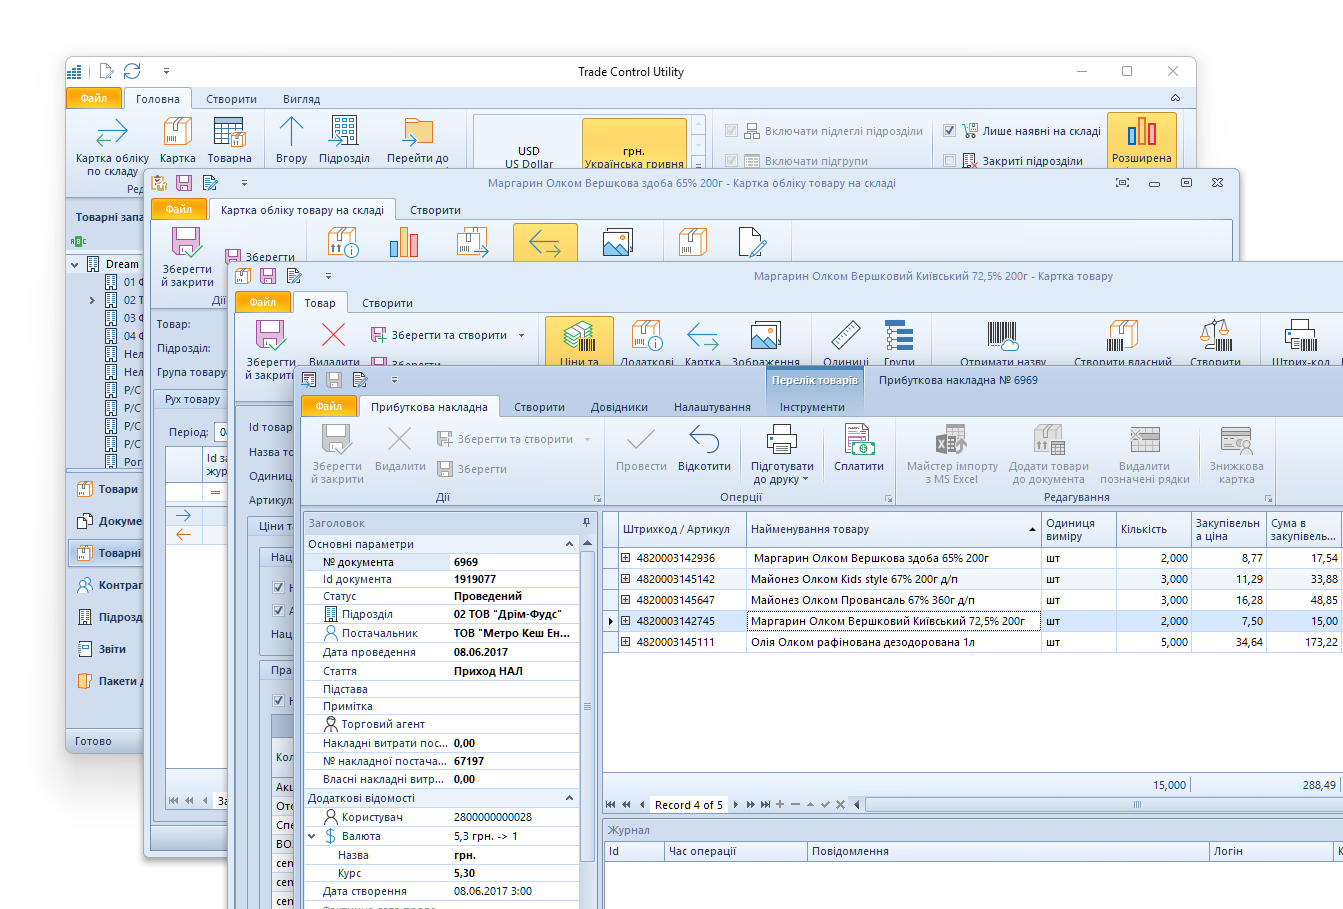Open the Групи icon in the product card ribbon
The height and width of the screenshot is (909, 1343).
899,336
